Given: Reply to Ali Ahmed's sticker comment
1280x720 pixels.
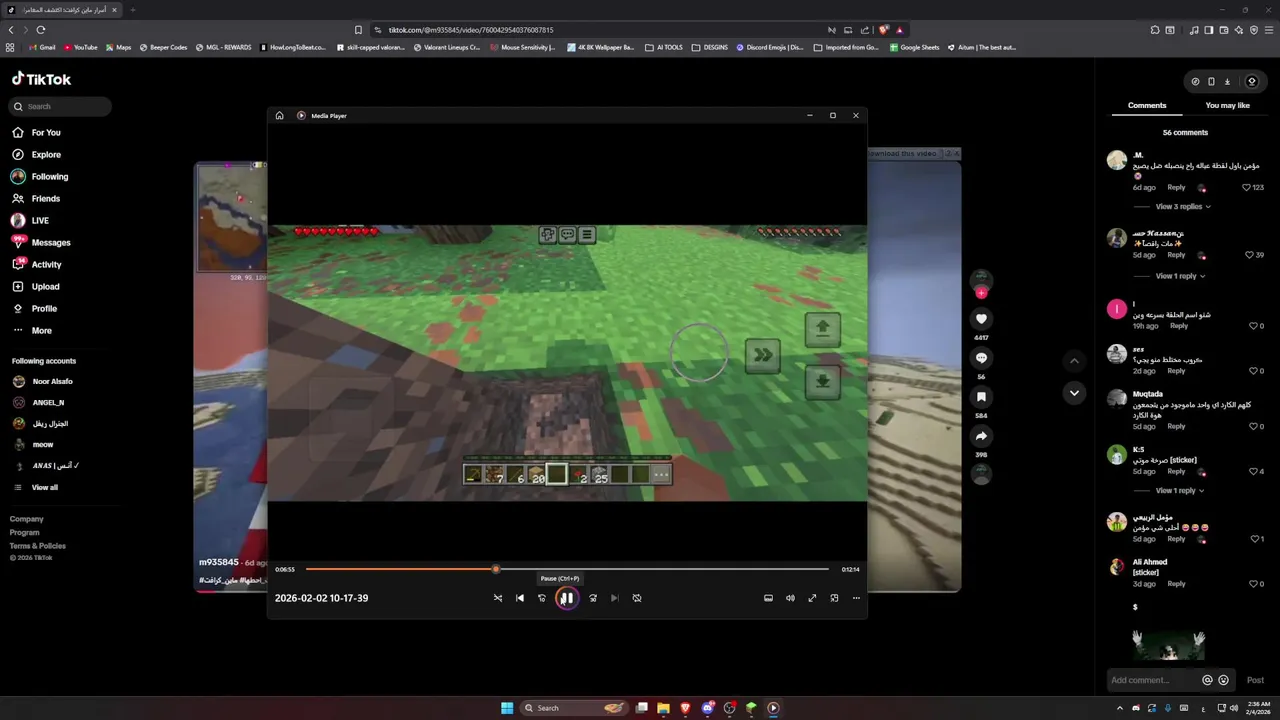Looking at the screenshot, I should click(x=1176, y=584).
